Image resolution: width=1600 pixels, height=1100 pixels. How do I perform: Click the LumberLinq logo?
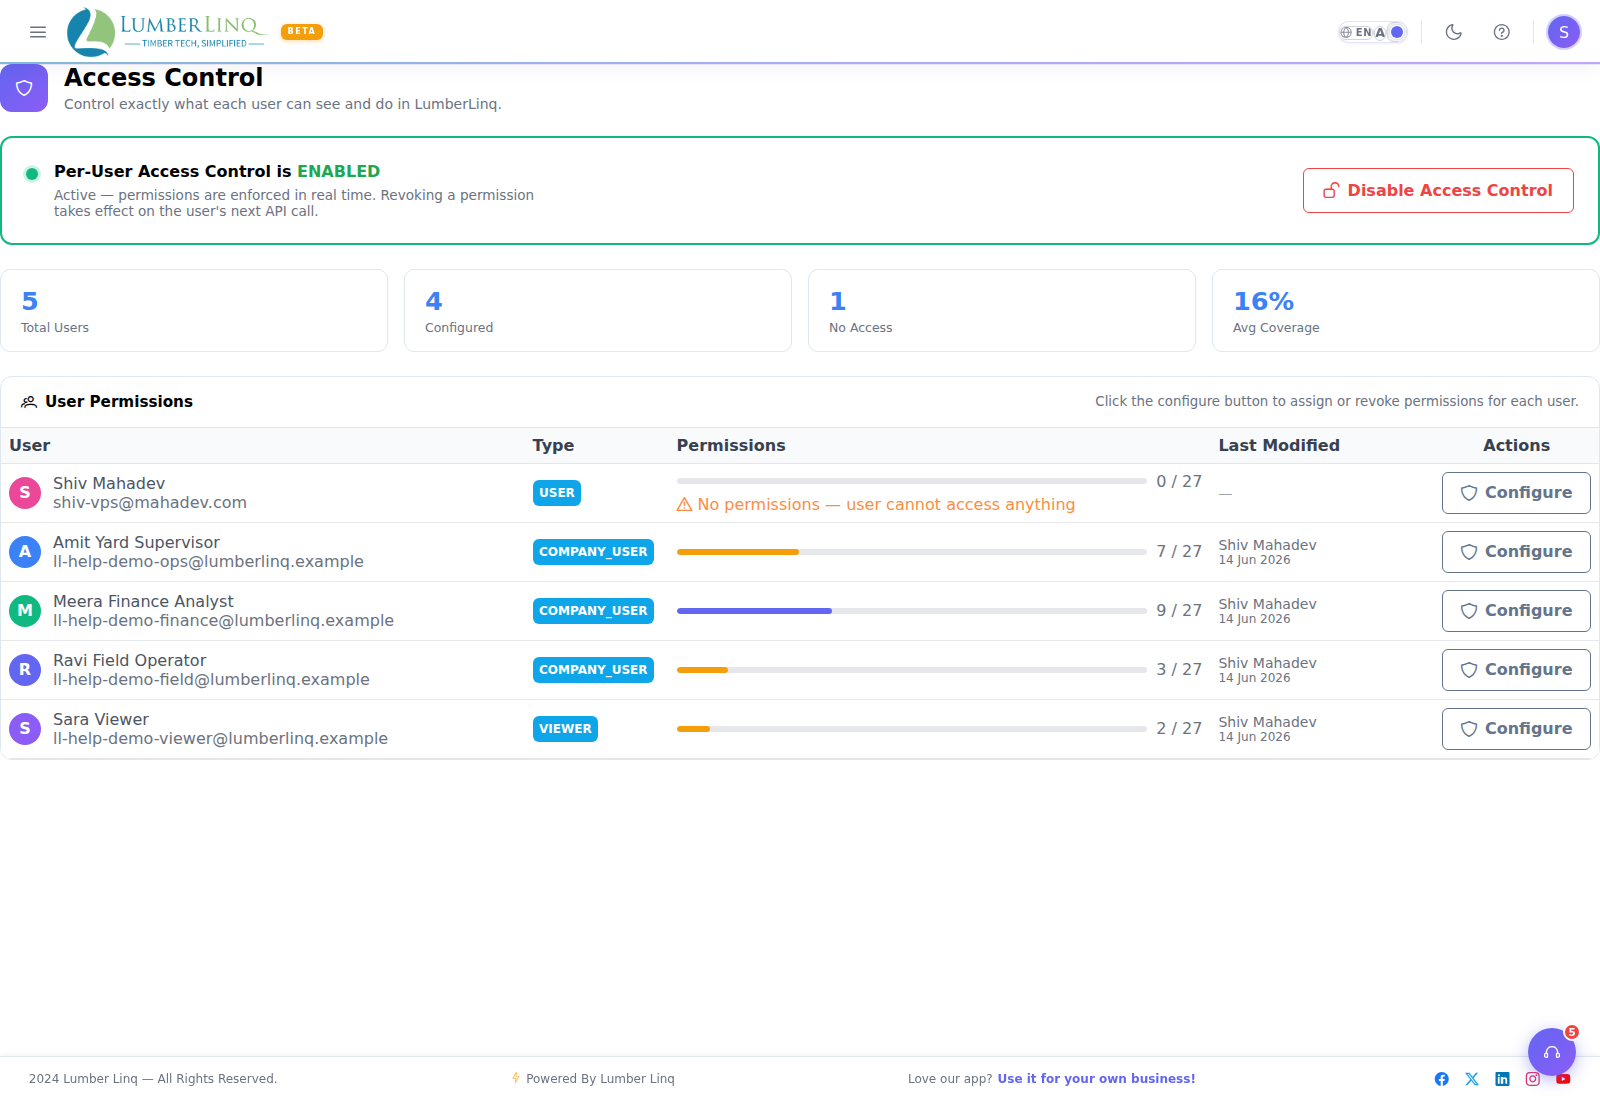[166, 32]
